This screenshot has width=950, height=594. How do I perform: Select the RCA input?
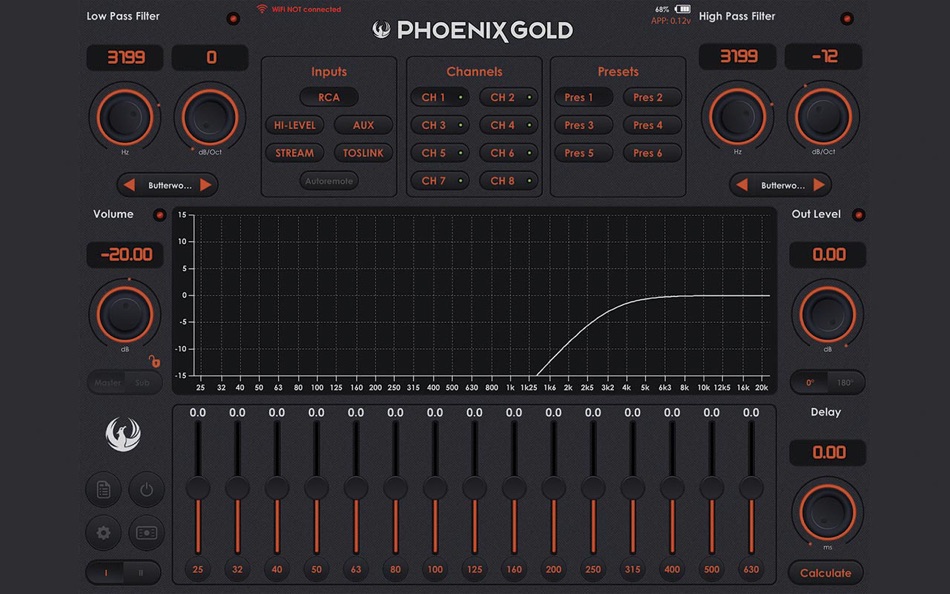pyautogui.click(x=329, y=97)
